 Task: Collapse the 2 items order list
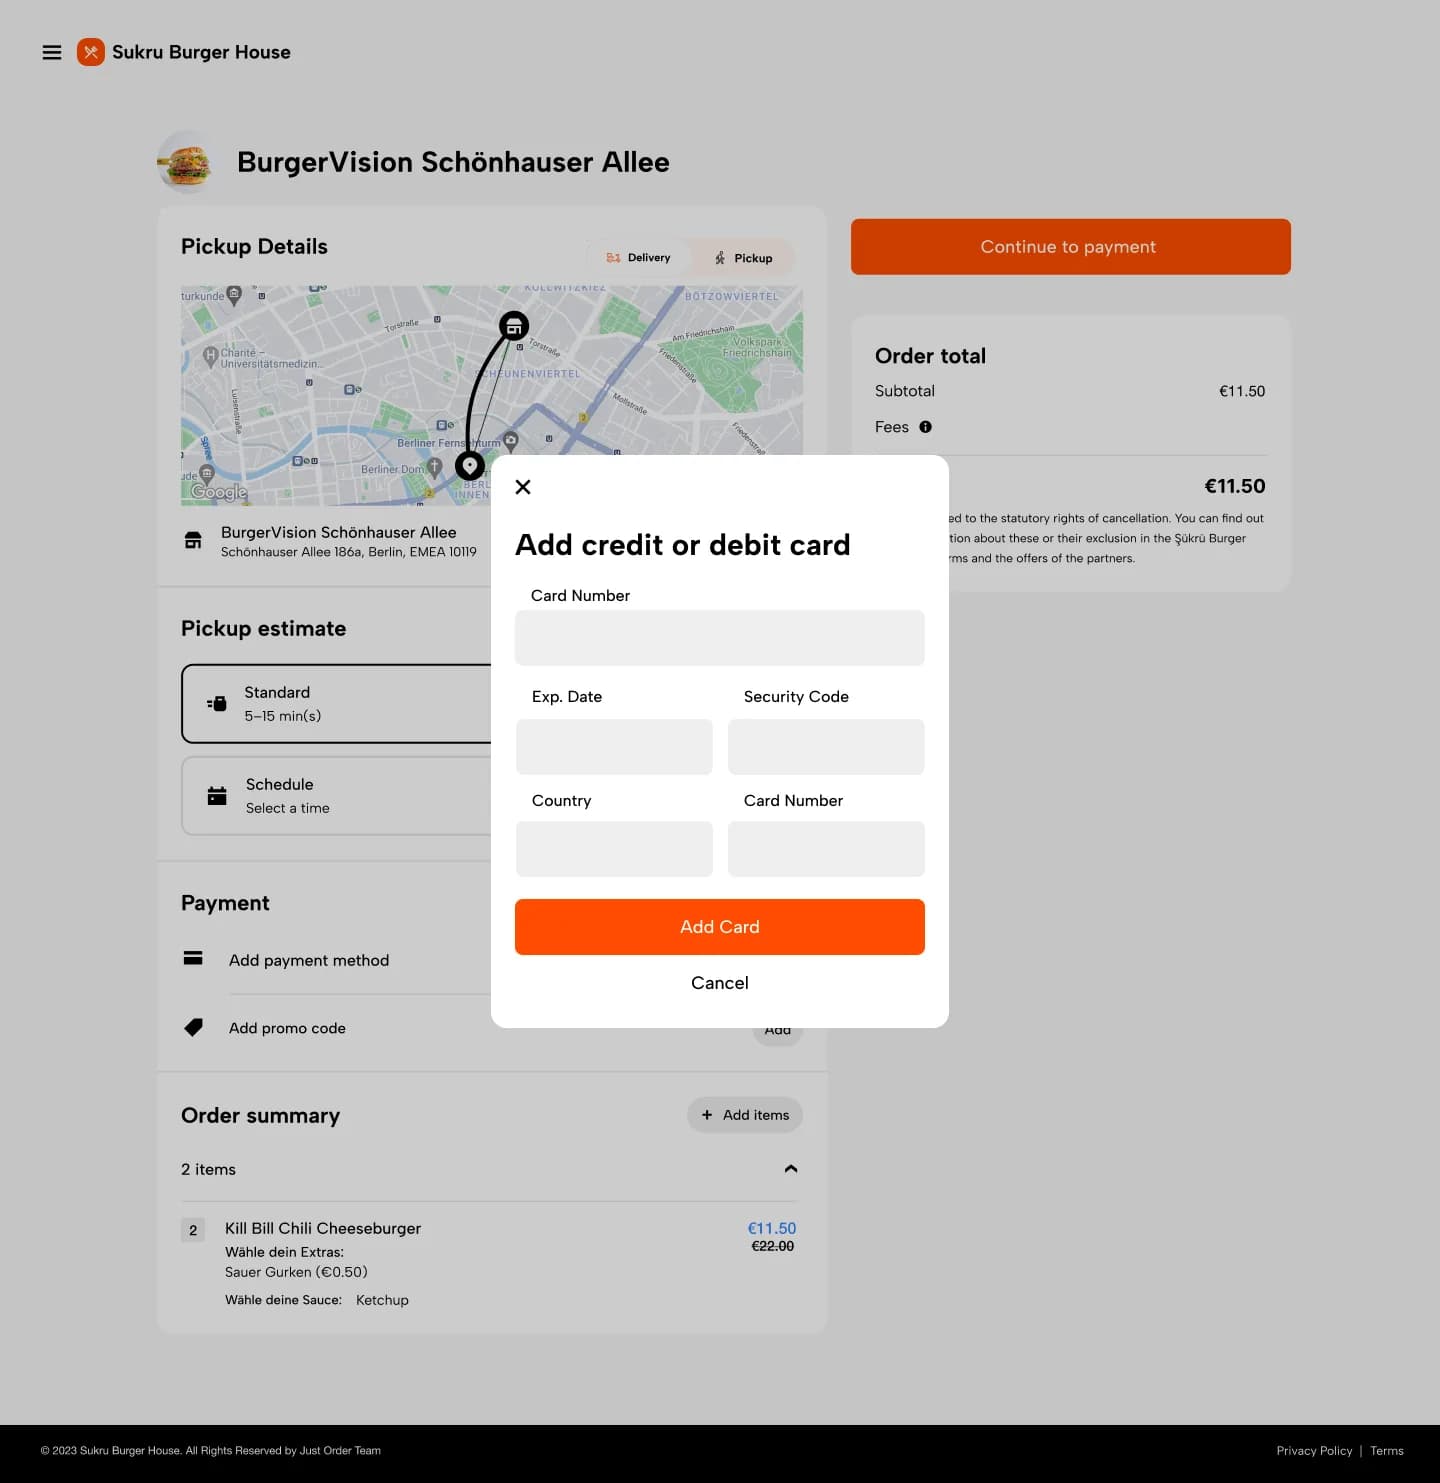pos(791,1169)
